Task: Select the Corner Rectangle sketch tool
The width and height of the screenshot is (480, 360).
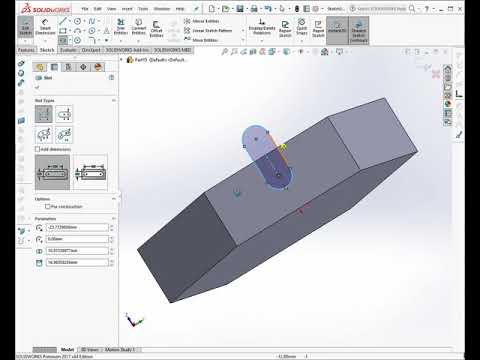Action: [63, 31]
